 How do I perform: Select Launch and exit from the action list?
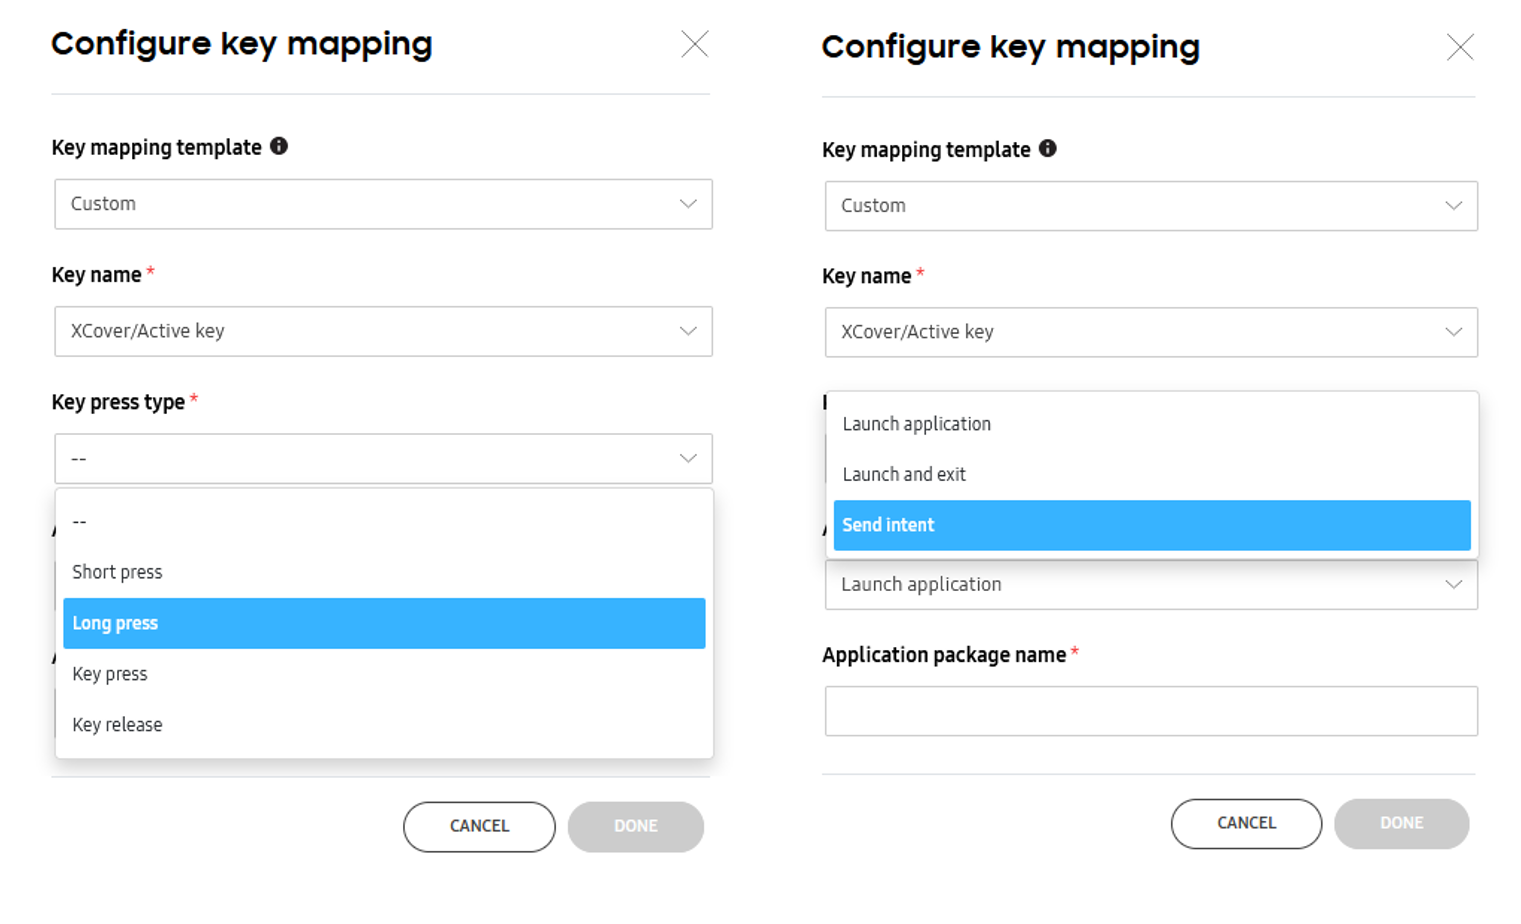click(1151, 474)
